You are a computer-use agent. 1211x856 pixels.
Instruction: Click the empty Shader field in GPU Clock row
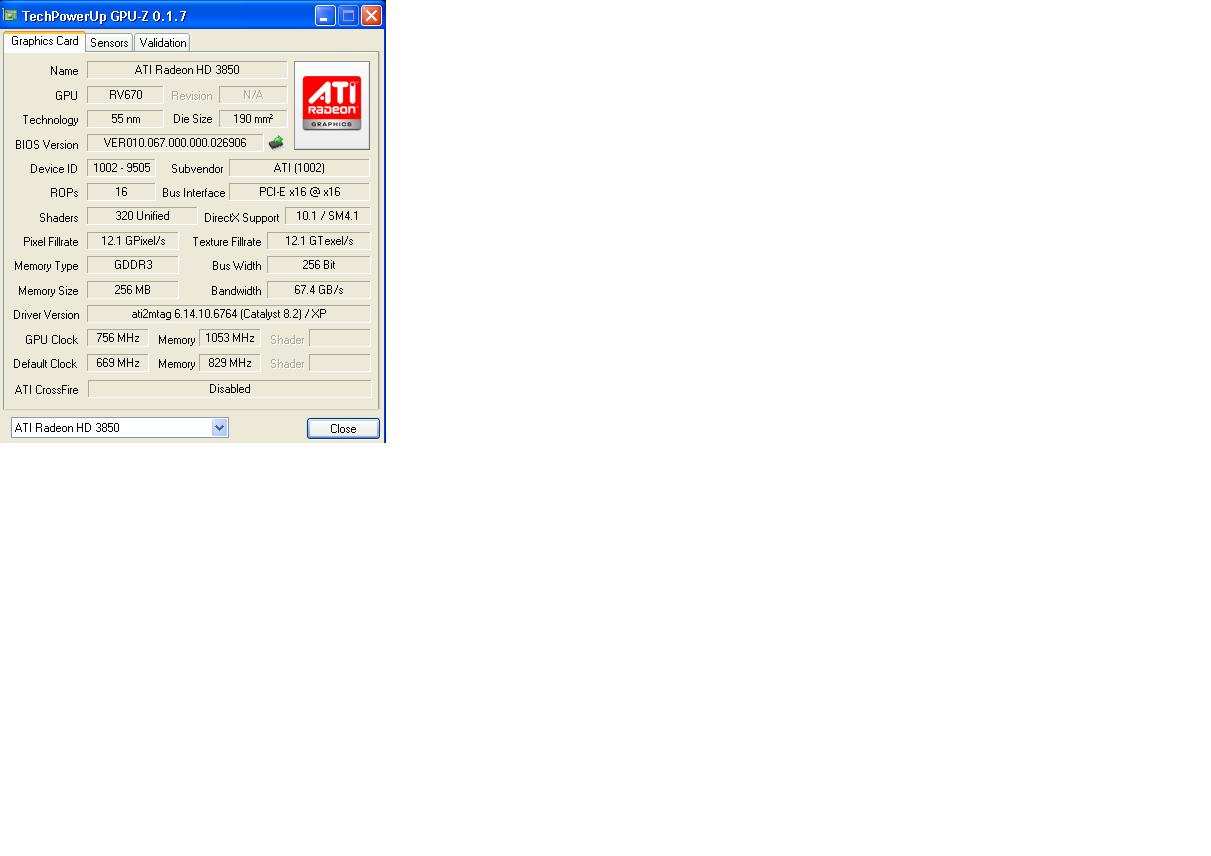(339, 338)
